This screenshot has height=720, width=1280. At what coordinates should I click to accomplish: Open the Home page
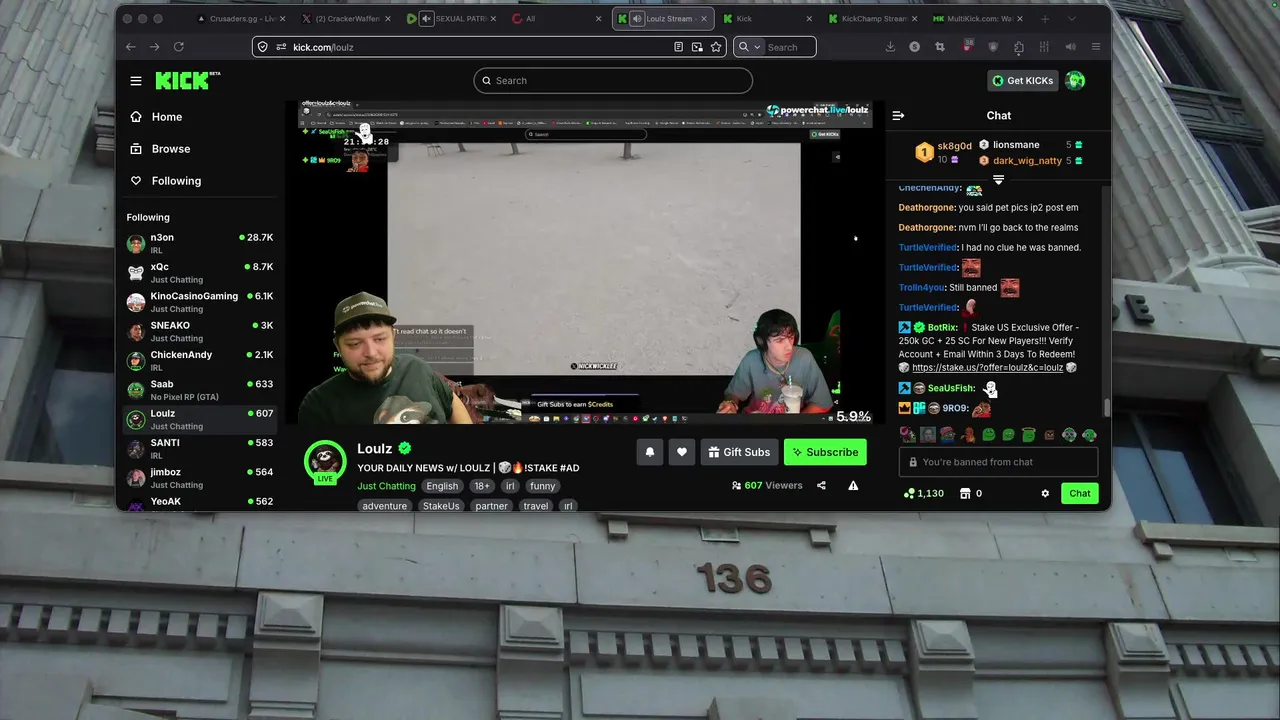pos(199,117)
